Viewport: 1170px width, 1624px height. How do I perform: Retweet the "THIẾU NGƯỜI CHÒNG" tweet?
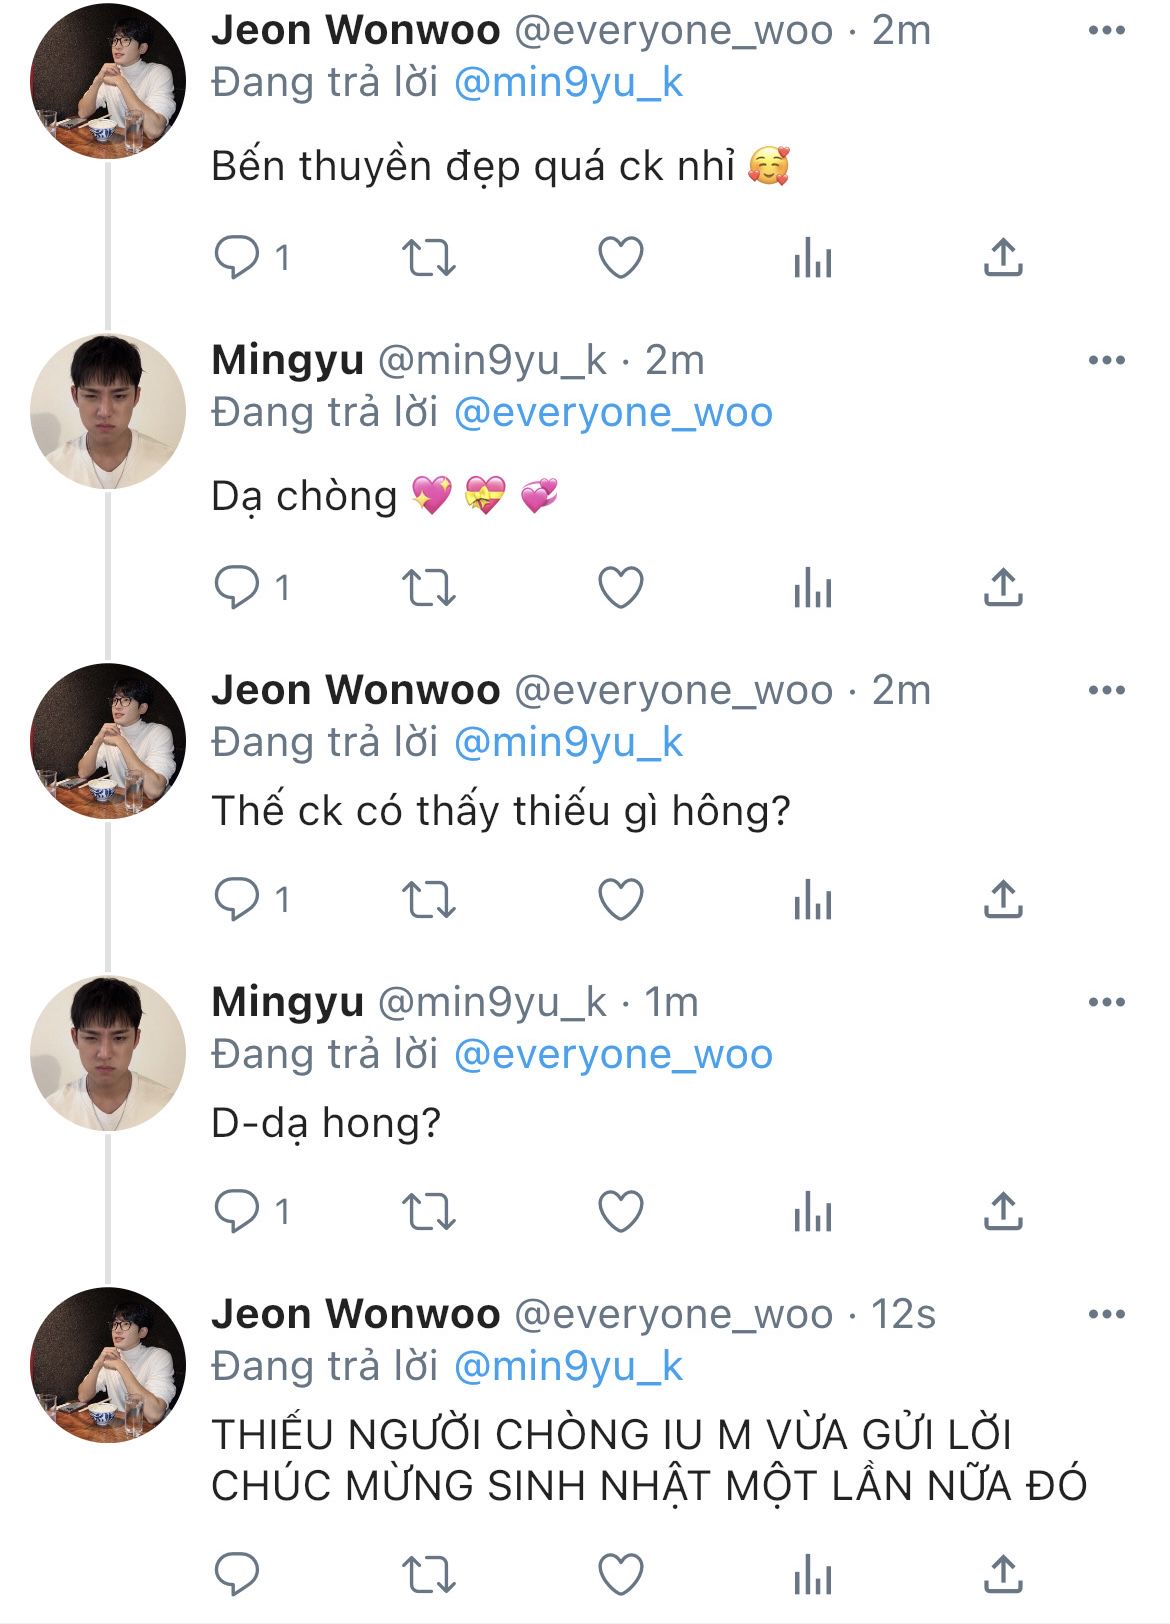429,1575
